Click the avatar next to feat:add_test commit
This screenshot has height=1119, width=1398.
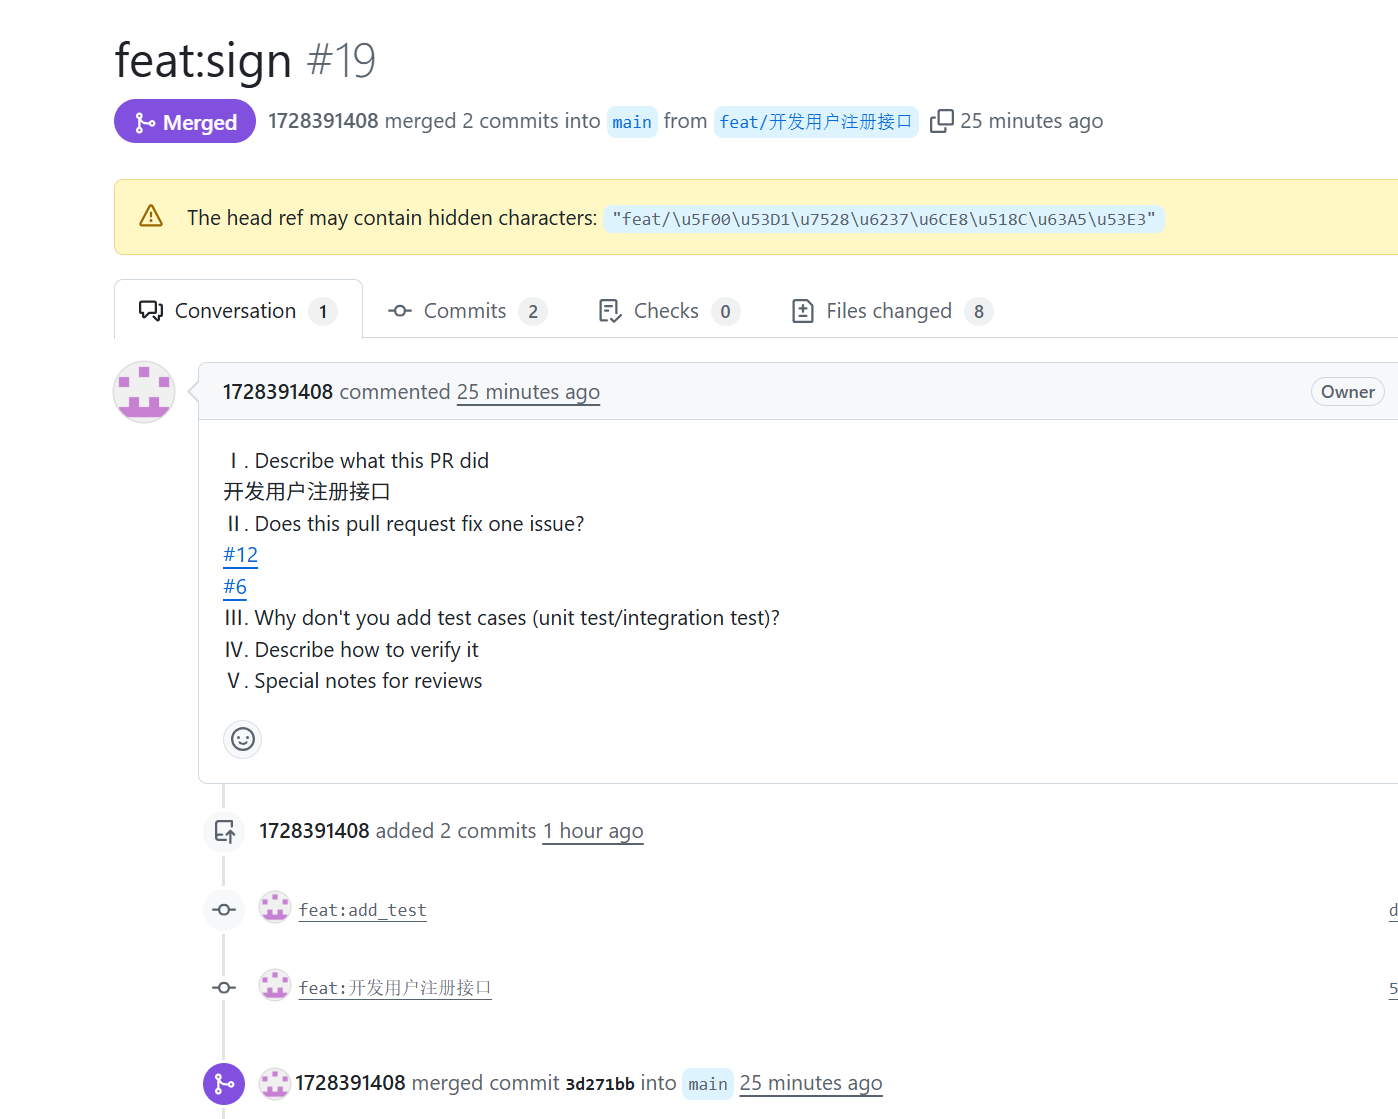[275, 907]
